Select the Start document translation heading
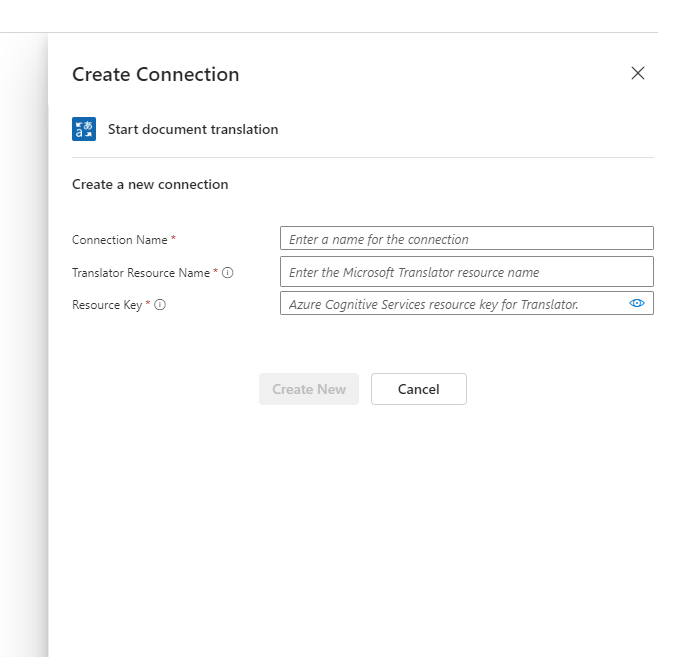The height and width of the screenshot is (657, 677). (193, 130)
